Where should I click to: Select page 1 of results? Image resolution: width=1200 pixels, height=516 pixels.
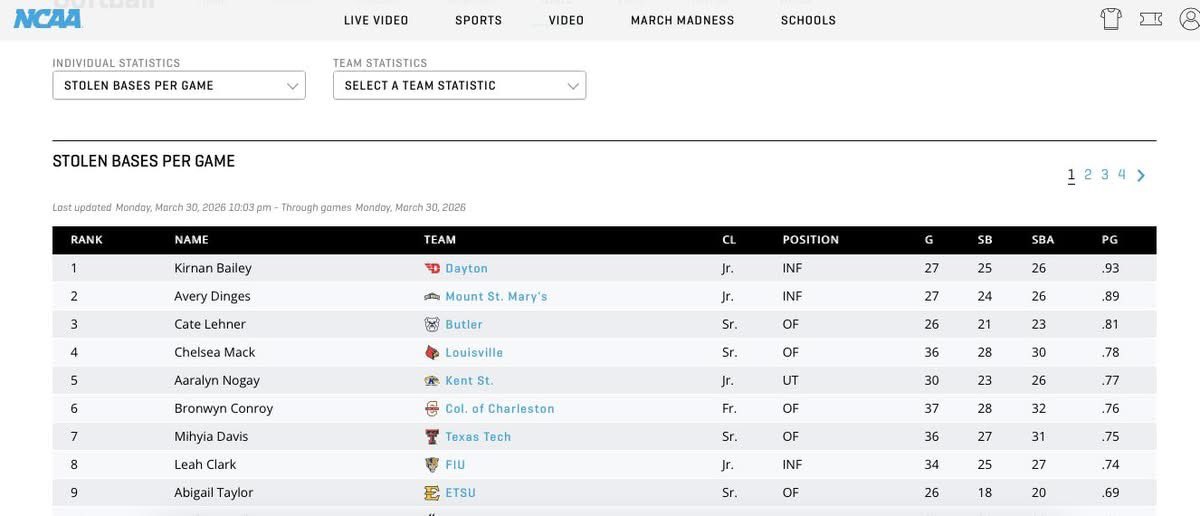coord(1071,175)
